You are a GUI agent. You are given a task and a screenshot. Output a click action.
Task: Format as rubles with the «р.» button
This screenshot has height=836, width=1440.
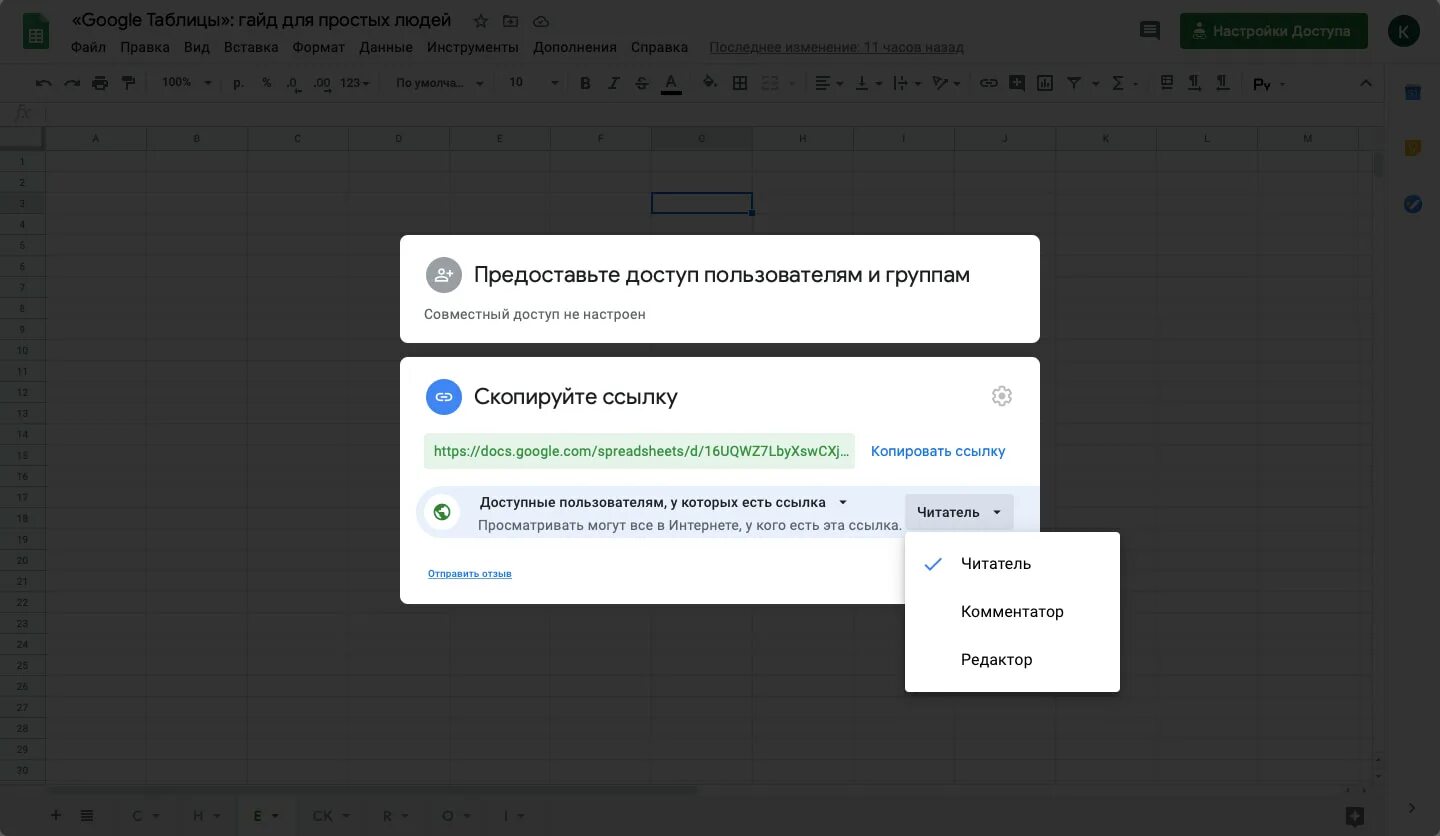click(238, 83)
